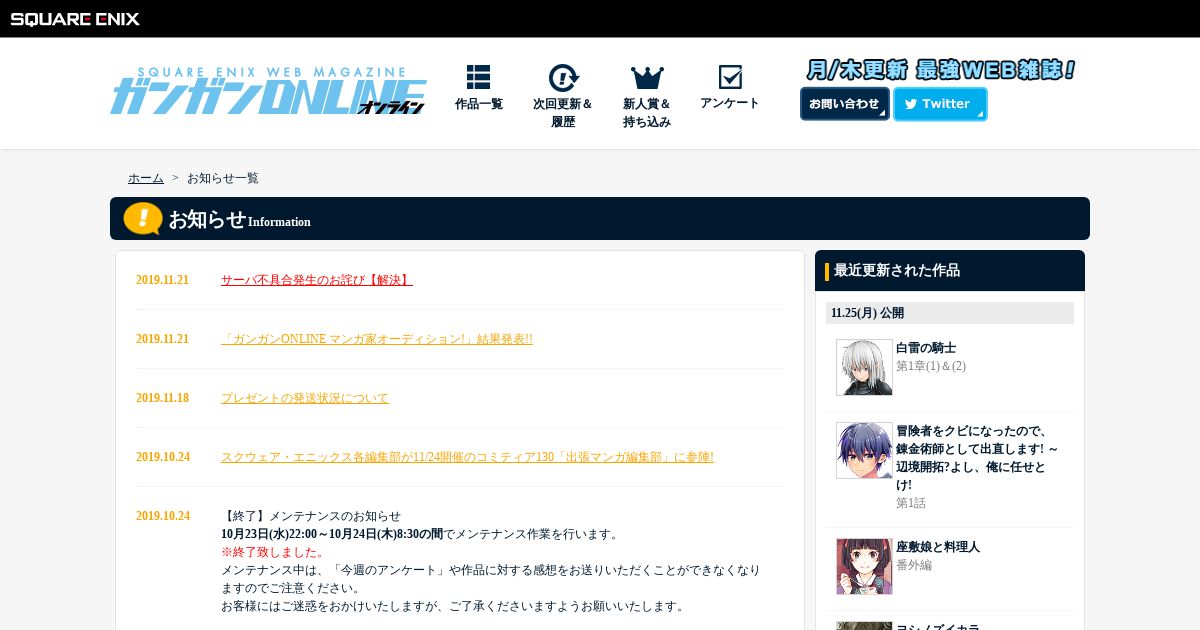Open the Twitter button
Viewport: 1200px width, 630px height.
pos(940,104)
